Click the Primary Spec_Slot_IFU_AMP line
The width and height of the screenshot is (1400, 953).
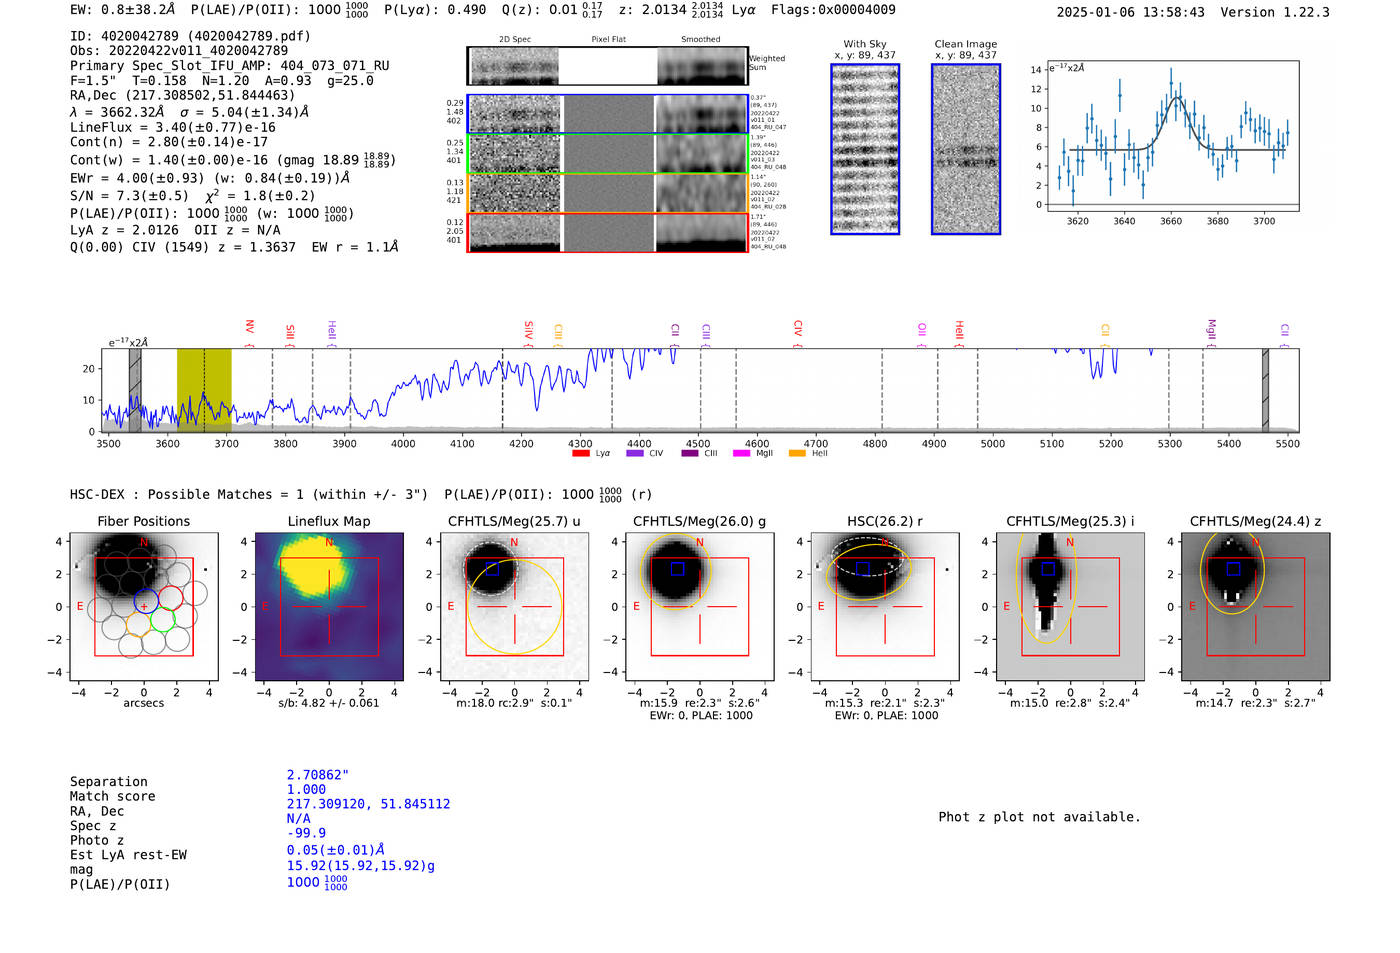coord(230,66)
